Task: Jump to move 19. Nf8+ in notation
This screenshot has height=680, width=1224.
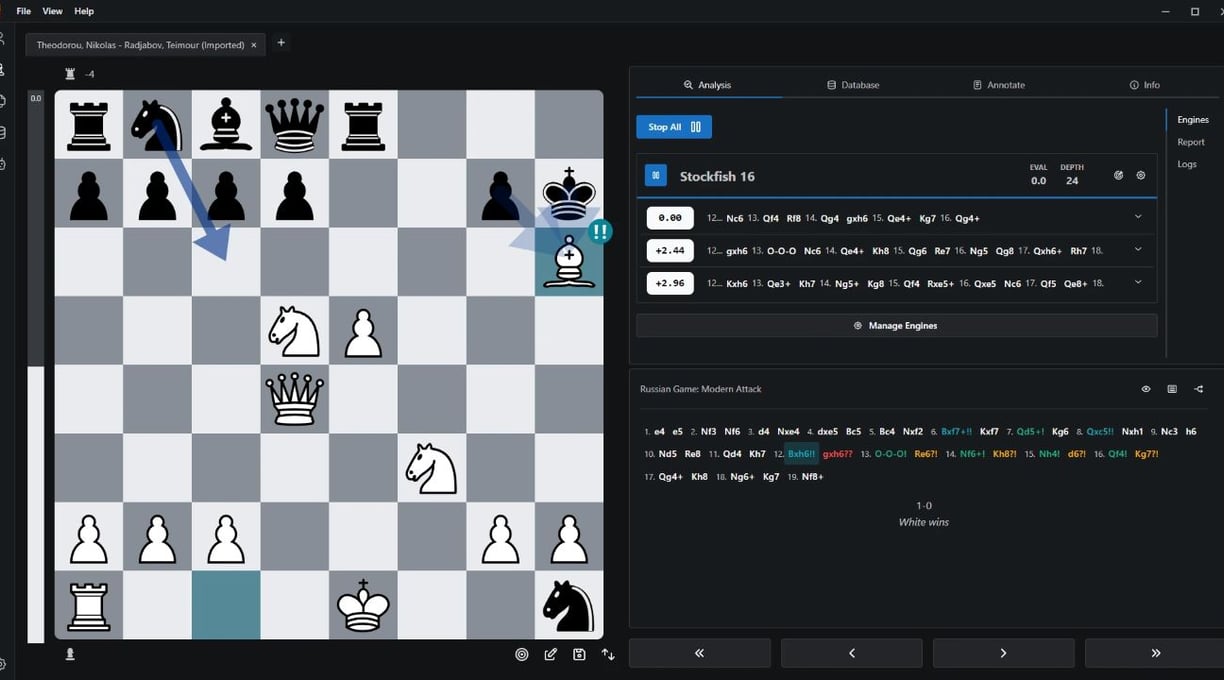Action: 811,477
